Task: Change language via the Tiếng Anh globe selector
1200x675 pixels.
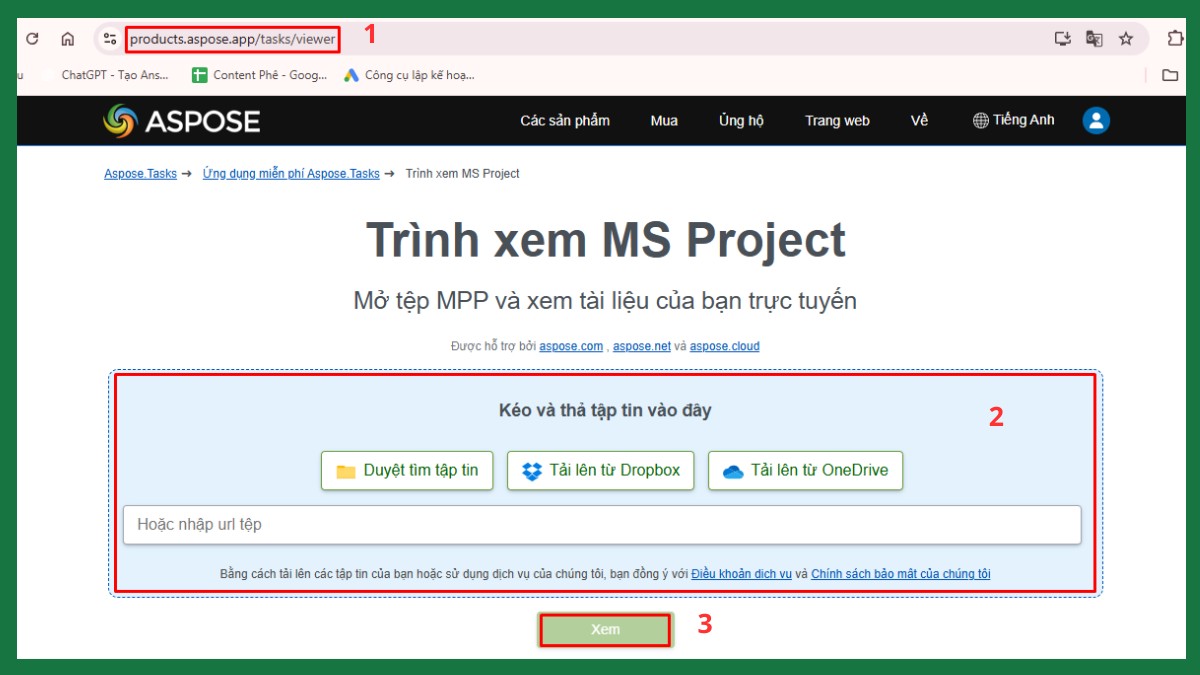Action: [1013, 121]
